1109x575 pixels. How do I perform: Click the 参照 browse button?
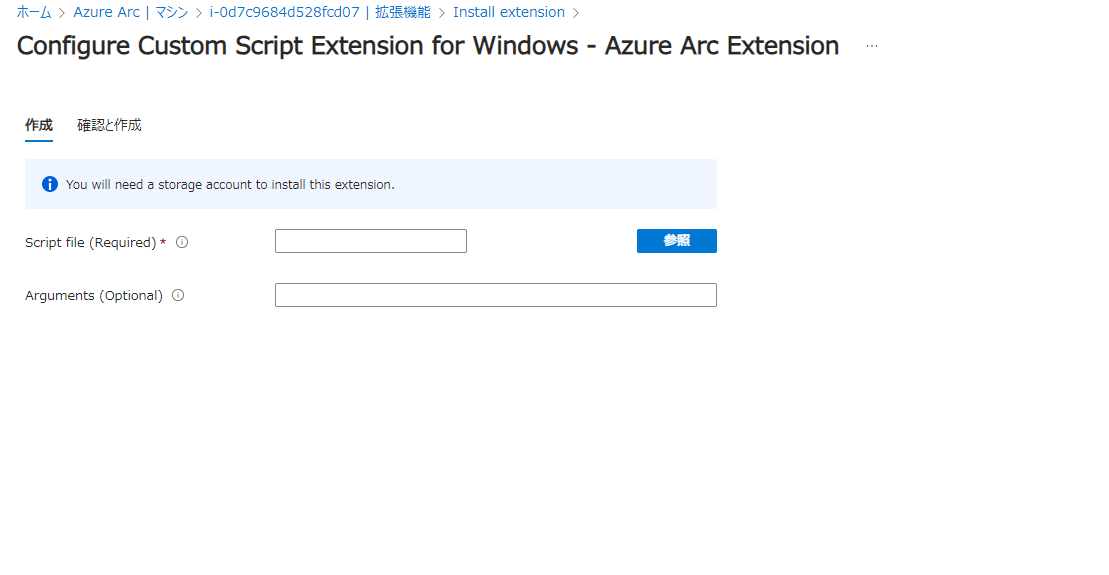pyautogui.click(x=676, y=241)
